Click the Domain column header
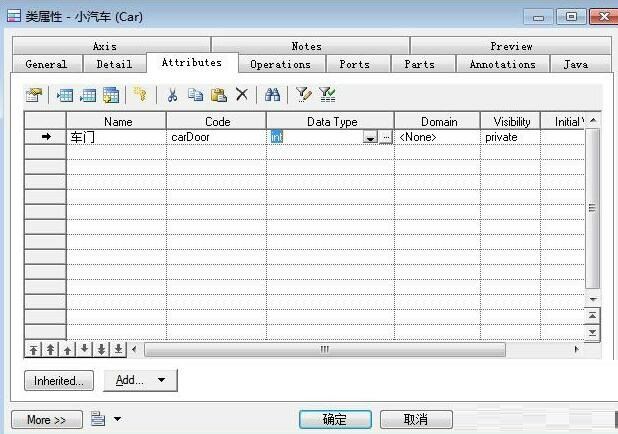The image size is (618, 434). [437, 121]
